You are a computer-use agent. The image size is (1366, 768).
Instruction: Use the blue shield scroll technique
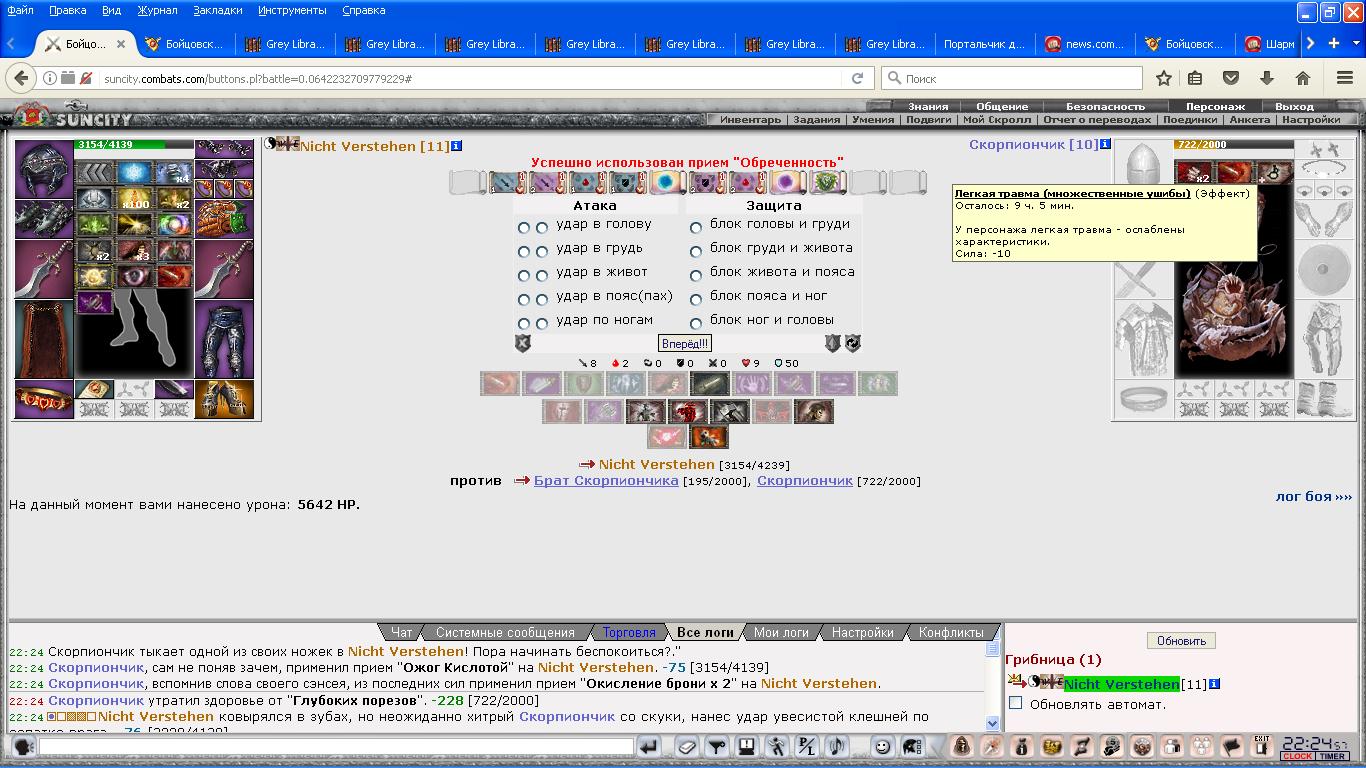tap(628, 182)
